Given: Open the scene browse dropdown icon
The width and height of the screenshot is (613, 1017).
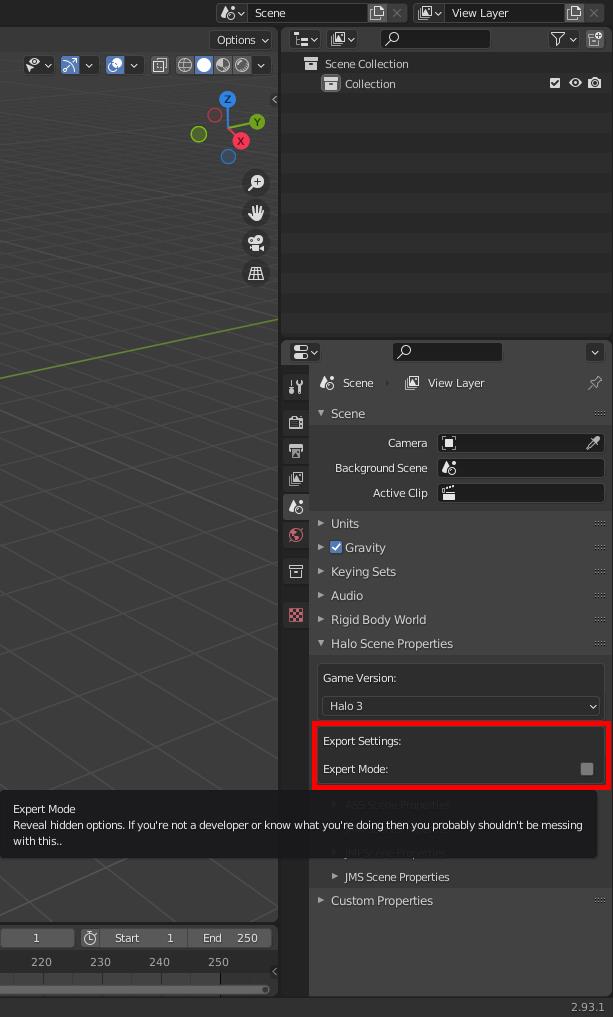Looking at the screenshot, I should [232, 13].
